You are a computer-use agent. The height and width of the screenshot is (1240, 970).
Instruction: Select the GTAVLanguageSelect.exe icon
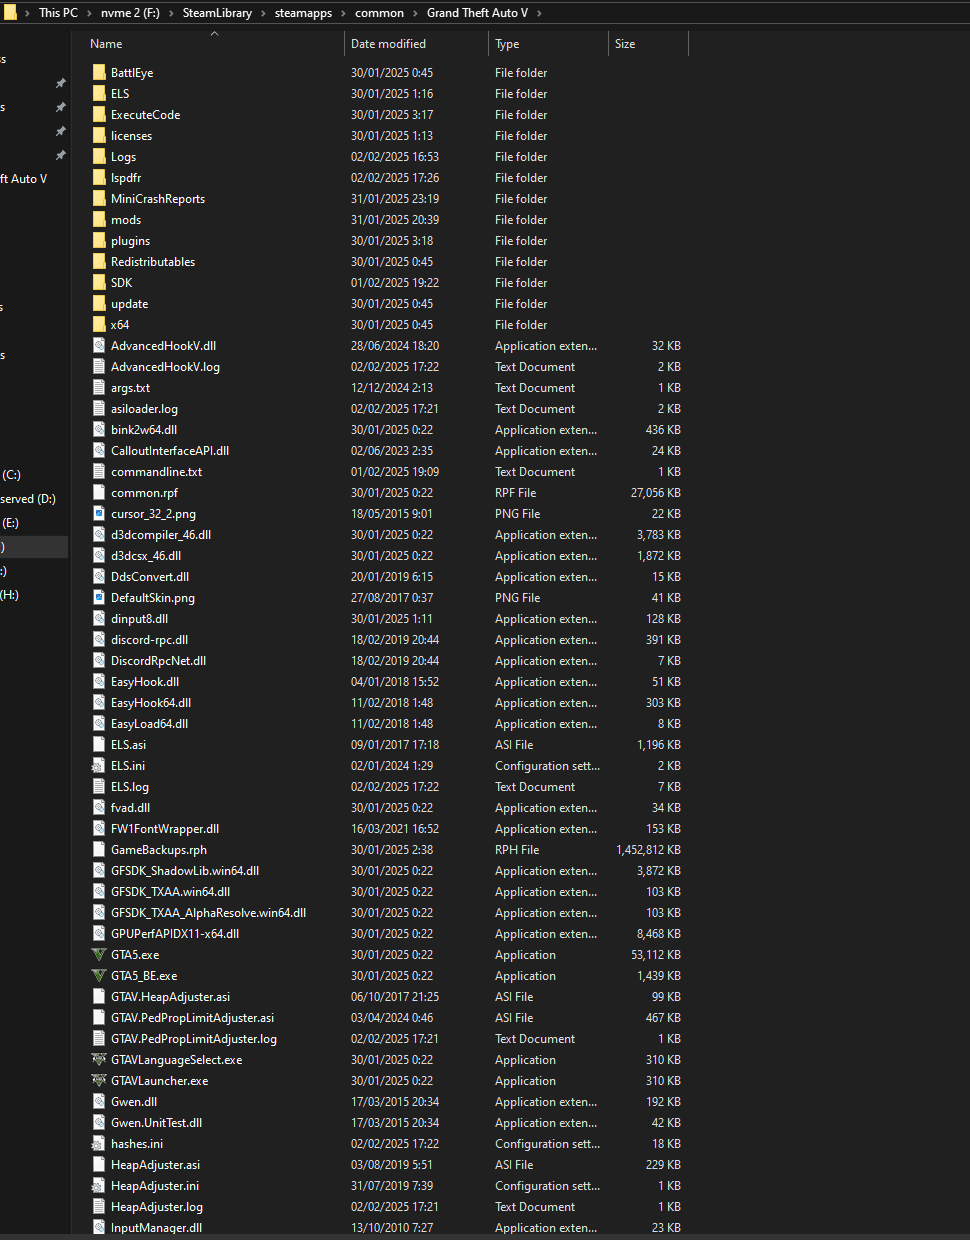[x=99, y=1059]
